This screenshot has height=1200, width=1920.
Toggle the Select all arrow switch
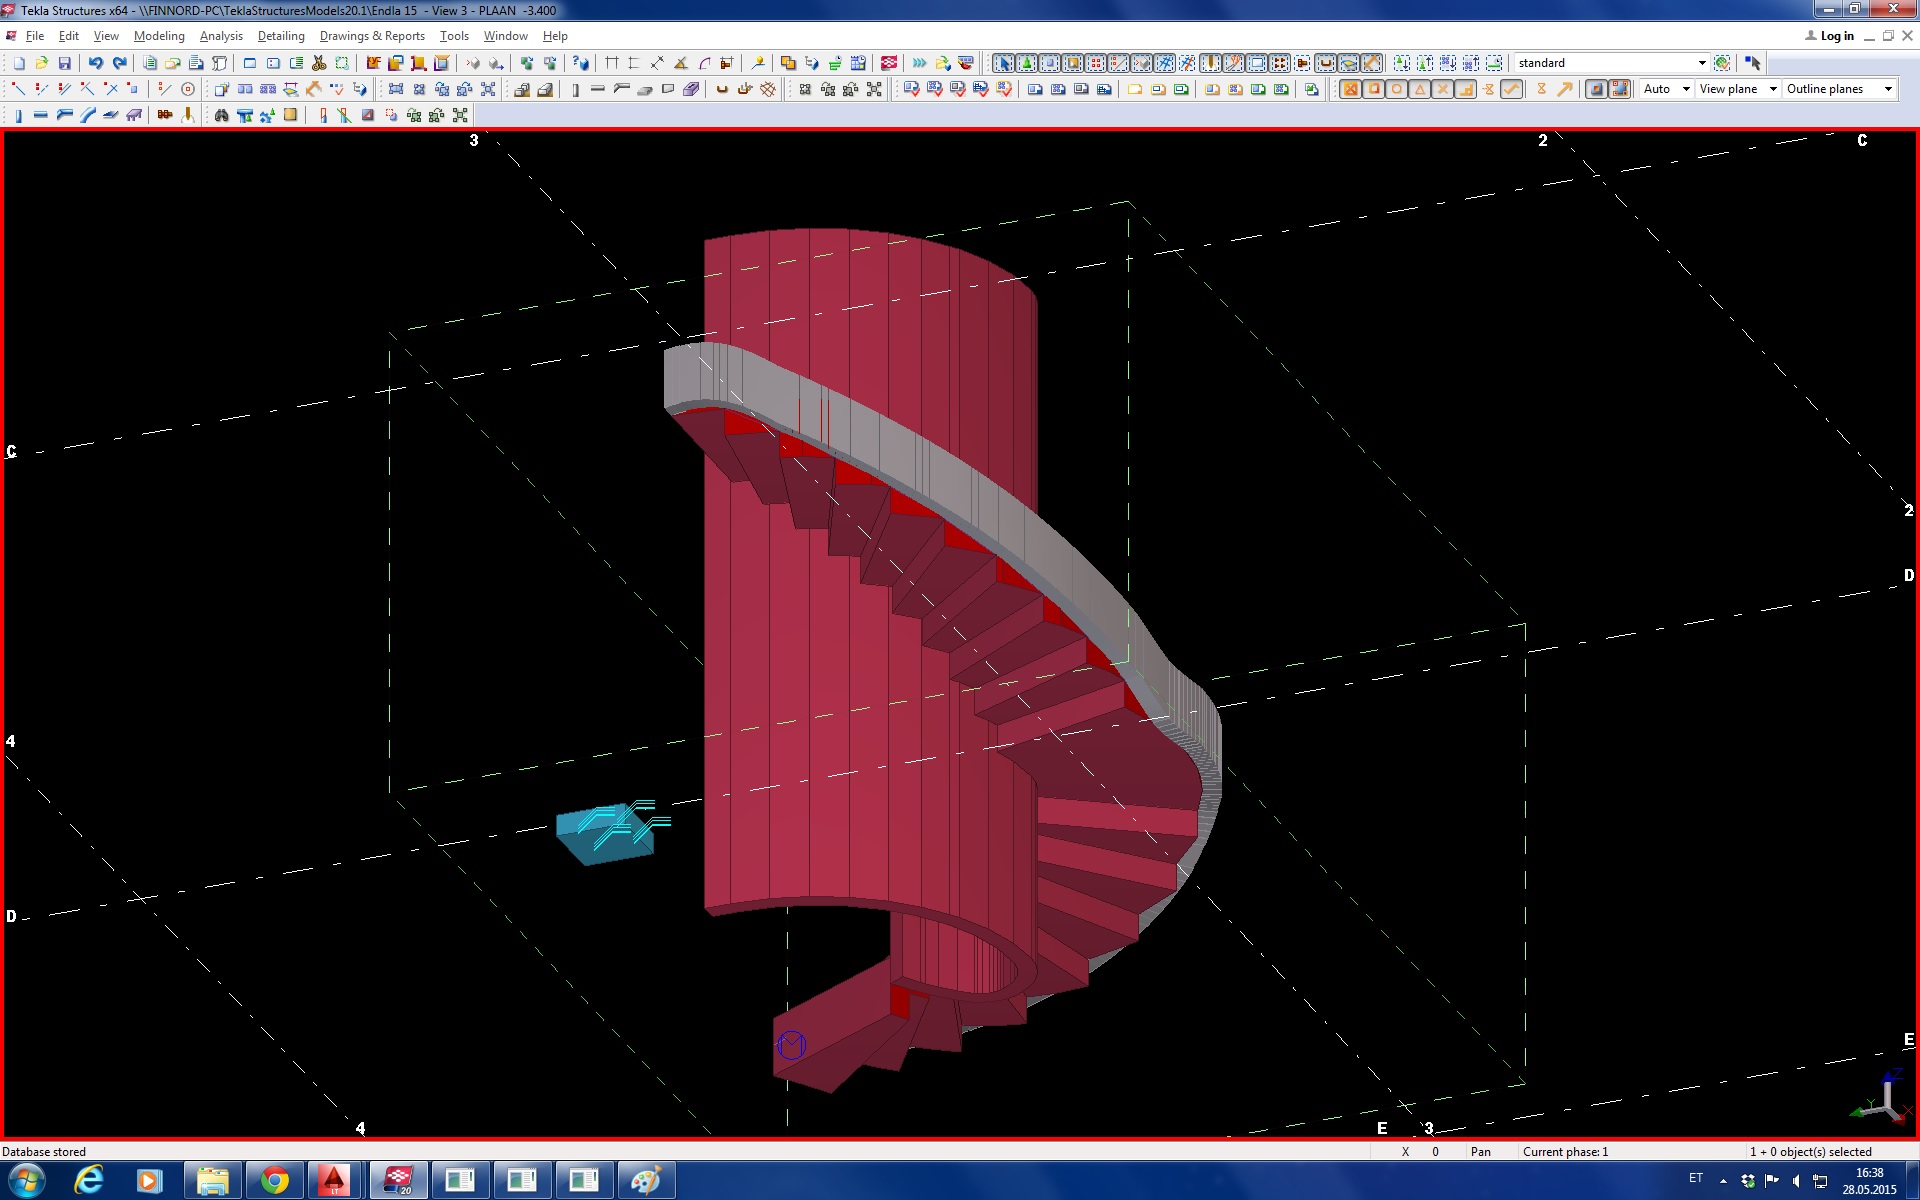click(1003, 63)
